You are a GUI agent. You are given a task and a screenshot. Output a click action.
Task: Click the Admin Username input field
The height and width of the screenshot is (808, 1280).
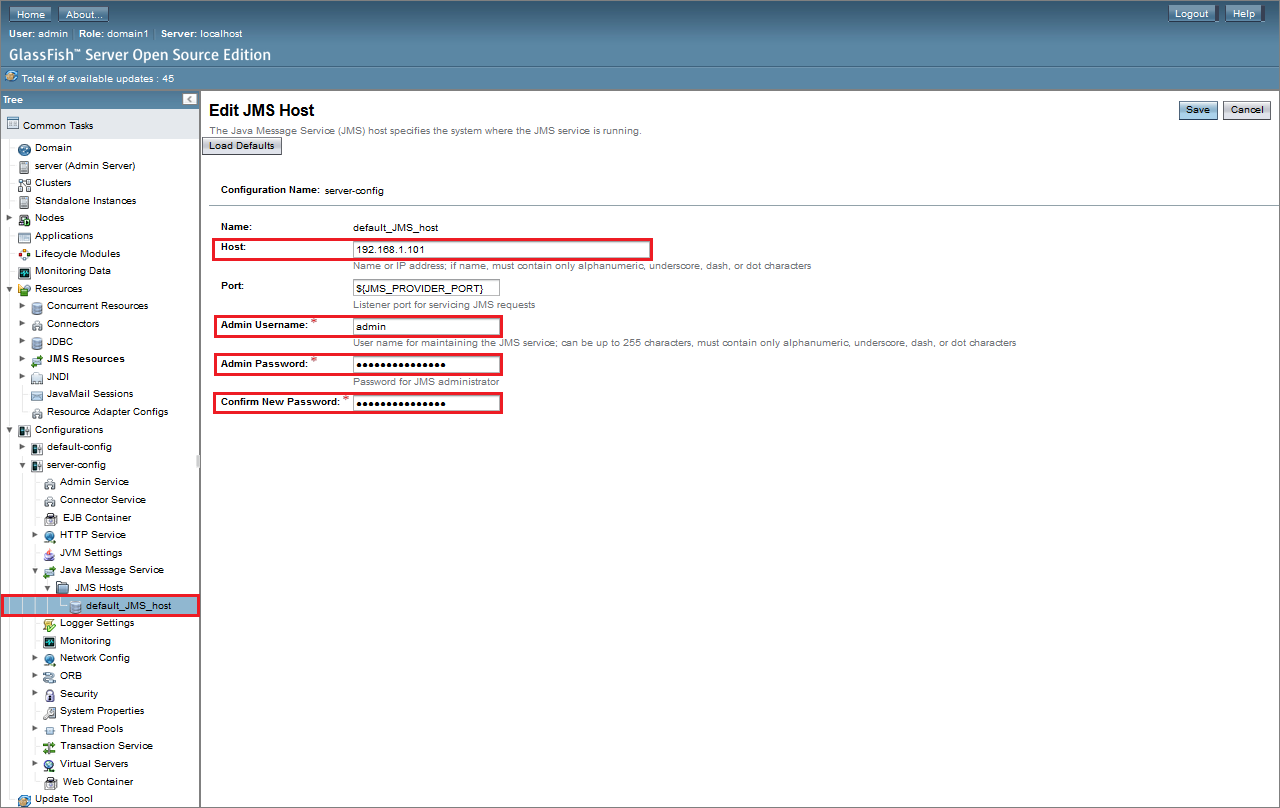coord(426,326)
